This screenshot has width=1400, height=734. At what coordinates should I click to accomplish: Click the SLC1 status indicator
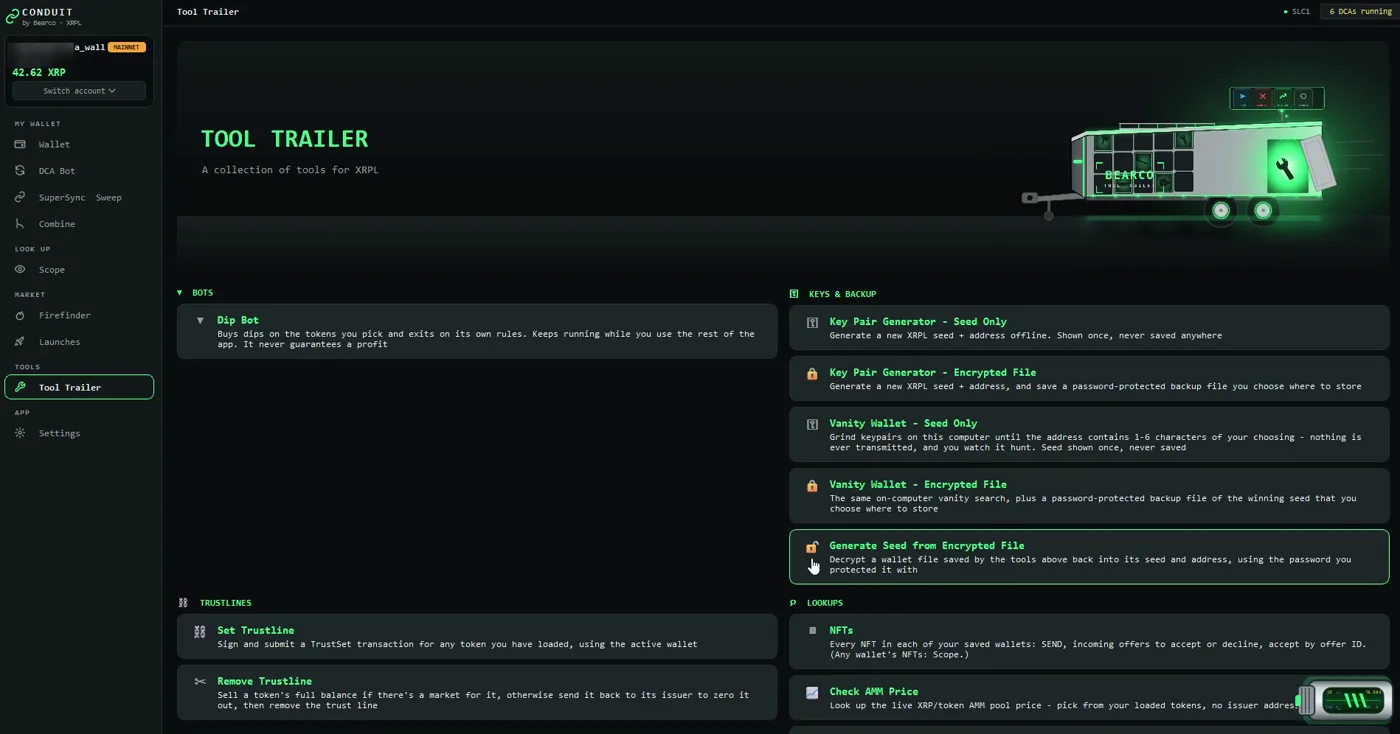(x=1297, y=12)
